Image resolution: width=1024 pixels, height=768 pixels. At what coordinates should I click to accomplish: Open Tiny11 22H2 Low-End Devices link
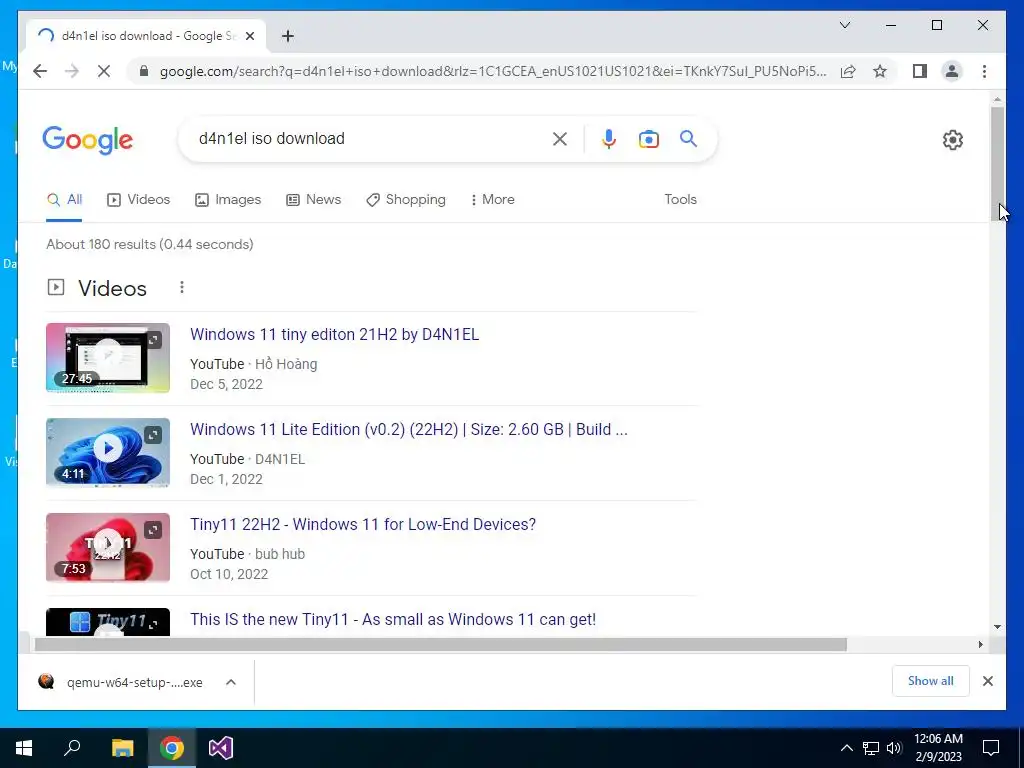pos(363,524)
